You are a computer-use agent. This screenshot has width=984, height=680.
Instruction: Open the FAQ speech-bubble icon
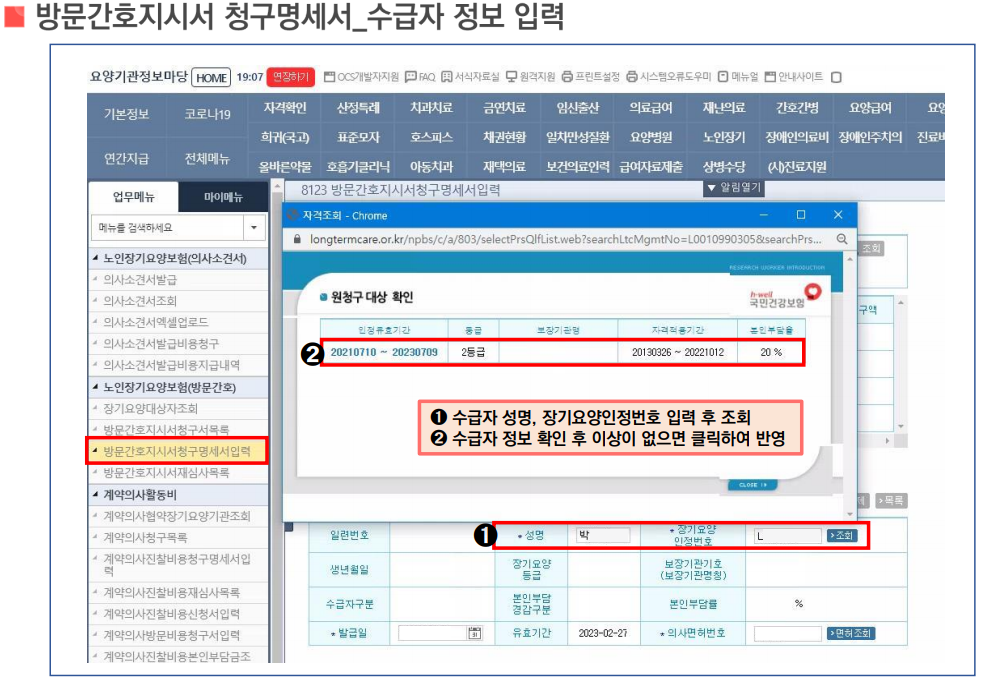pos(410,77)
